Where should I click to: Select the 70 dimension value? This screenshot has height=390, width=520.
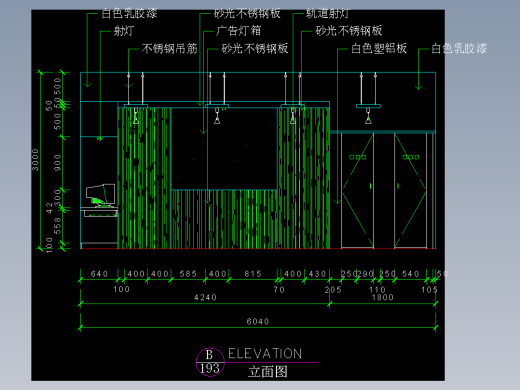(x=279, y=290)
